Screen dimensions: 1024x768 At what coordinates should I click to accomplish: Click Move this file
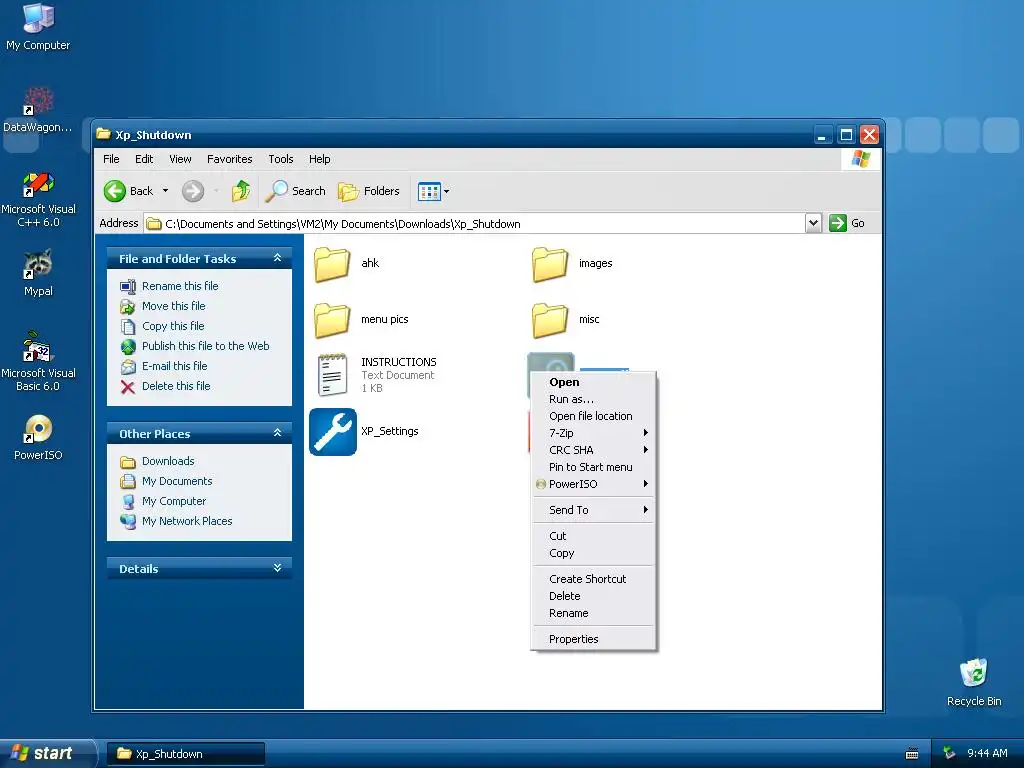coord(174,306)
